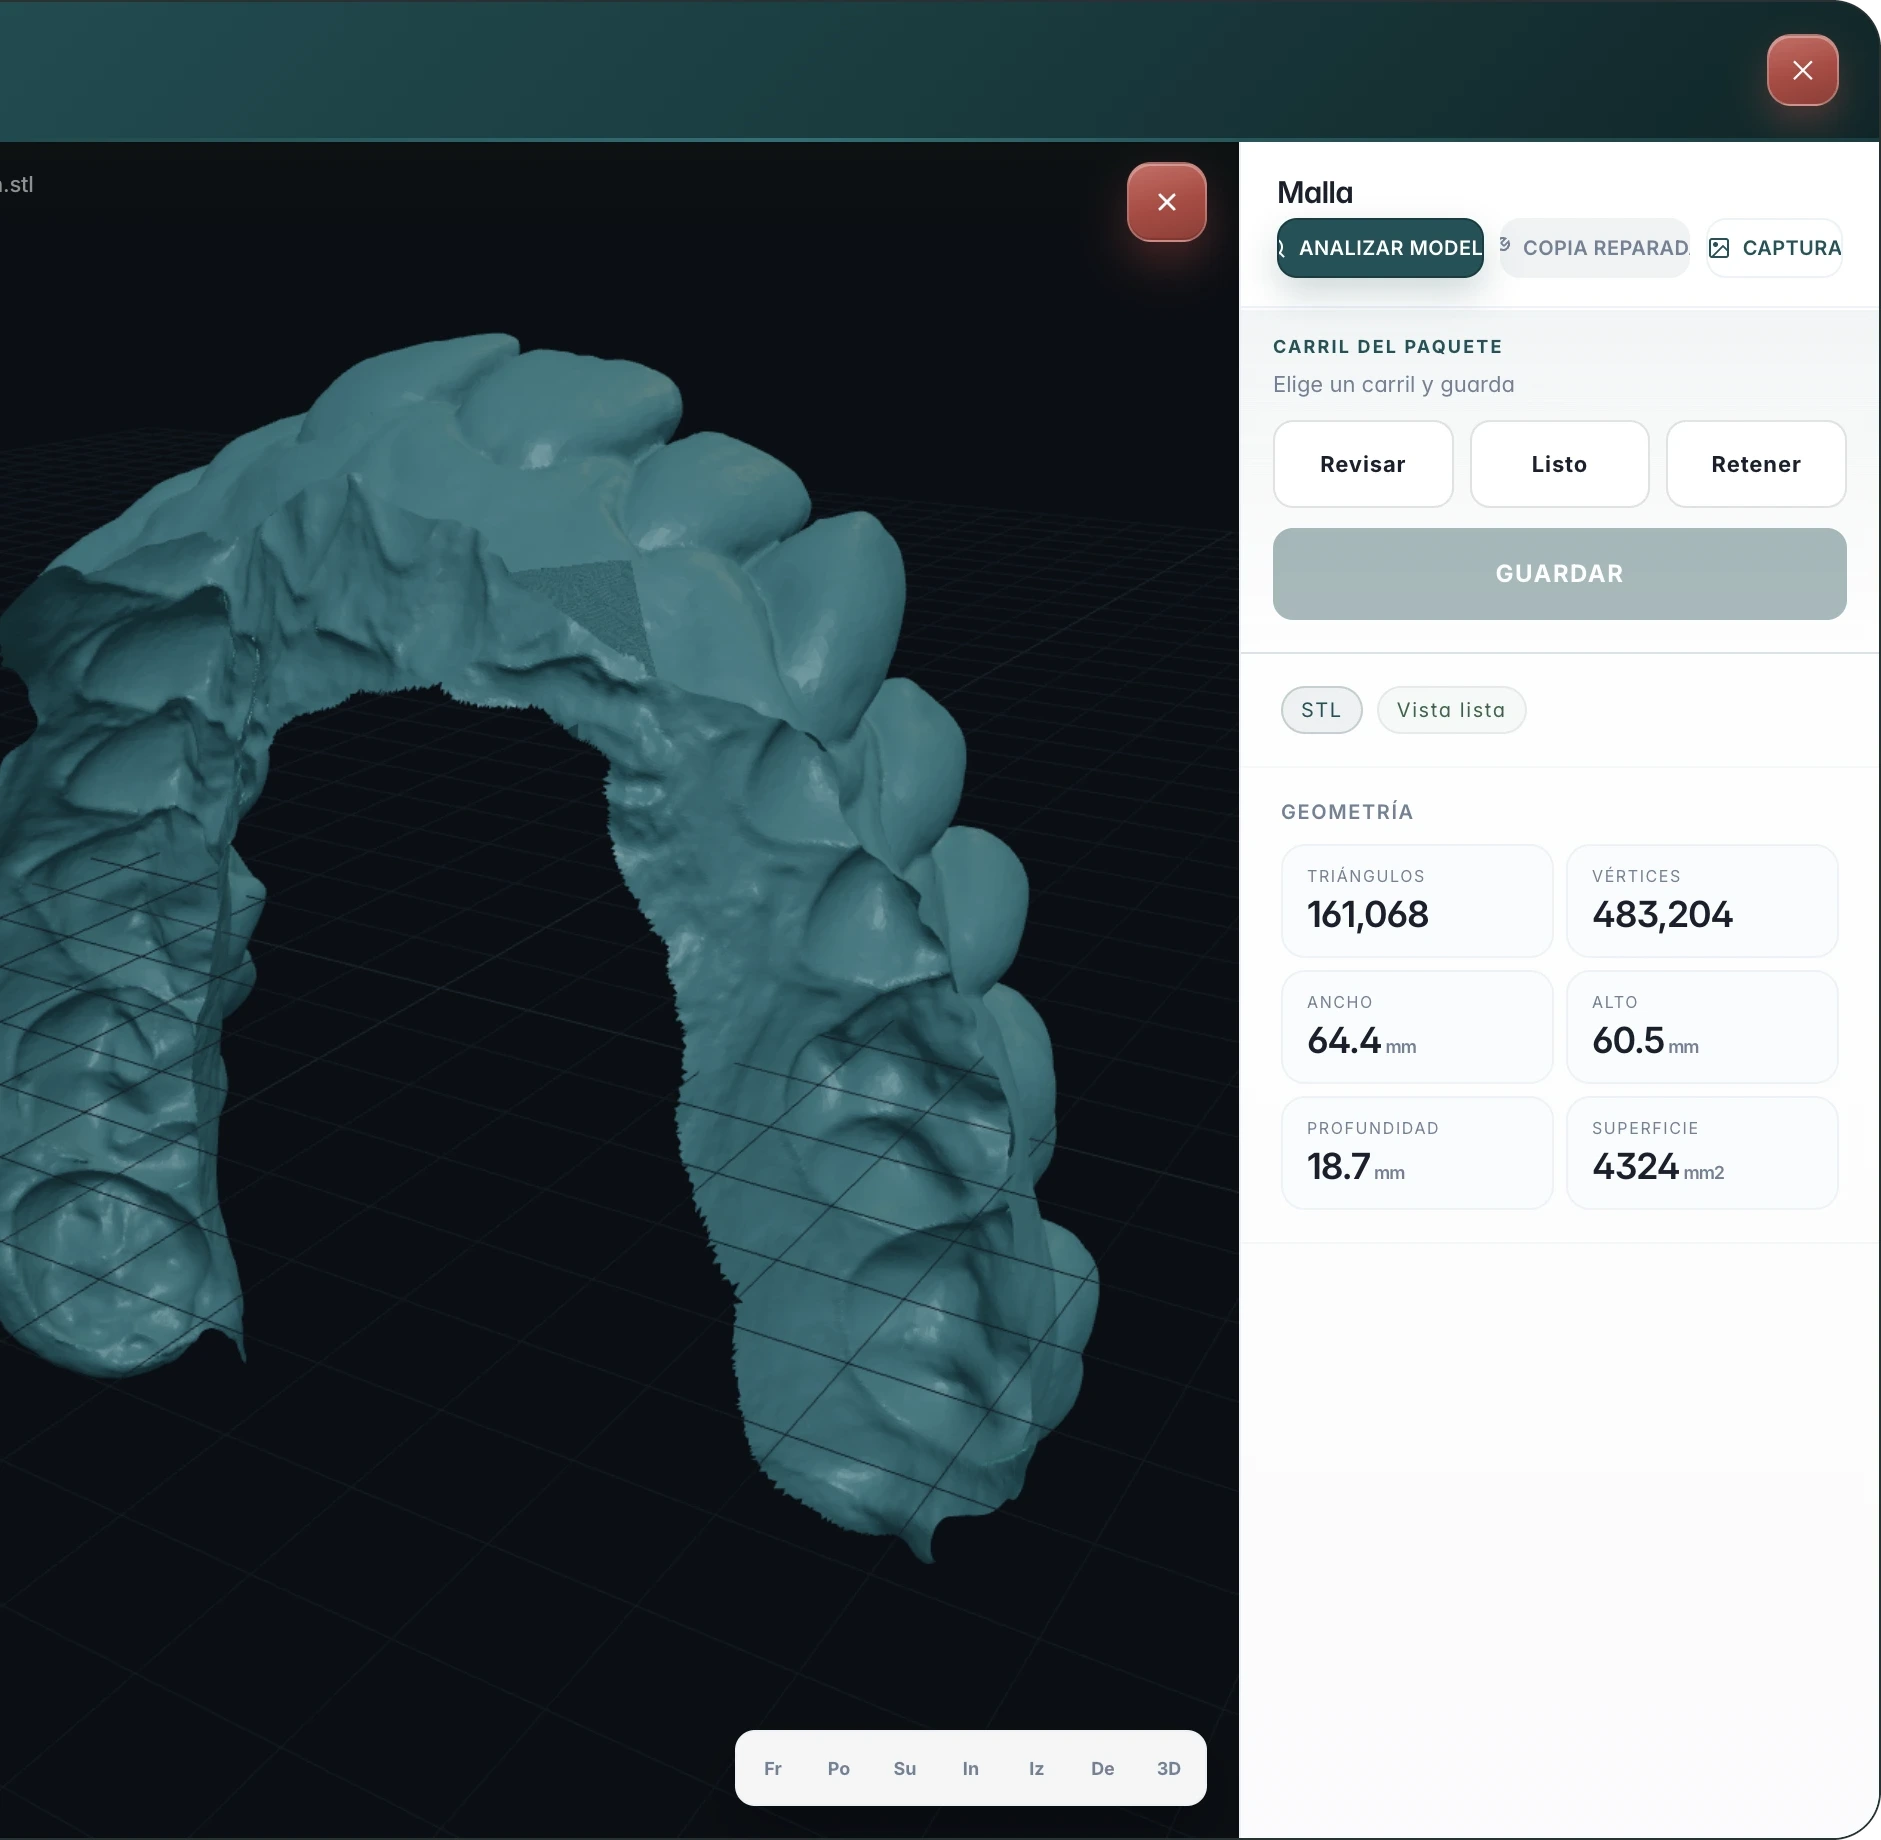Click the Malla panel heading
Screen dimensions: 1881x1840
pos(1314,192)
